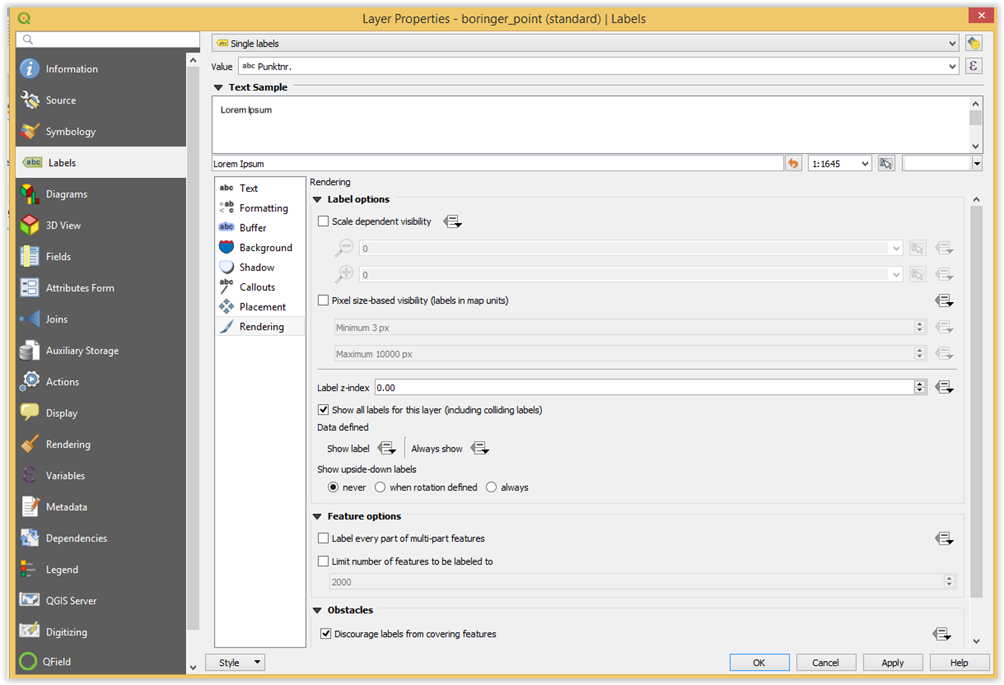
Task: Open the 1:1645 scale dropdown
Action: 839,163
